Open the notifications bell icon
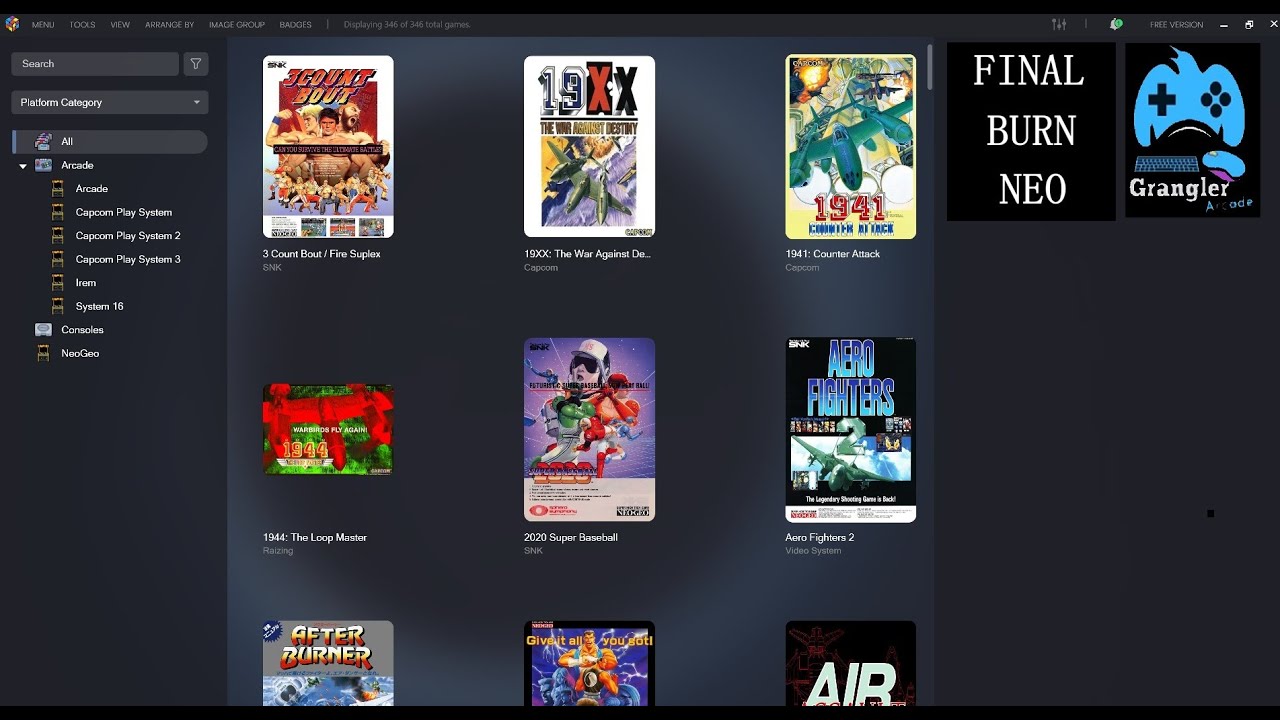This screenshot has height=720, width=1280. point(1116,24)
